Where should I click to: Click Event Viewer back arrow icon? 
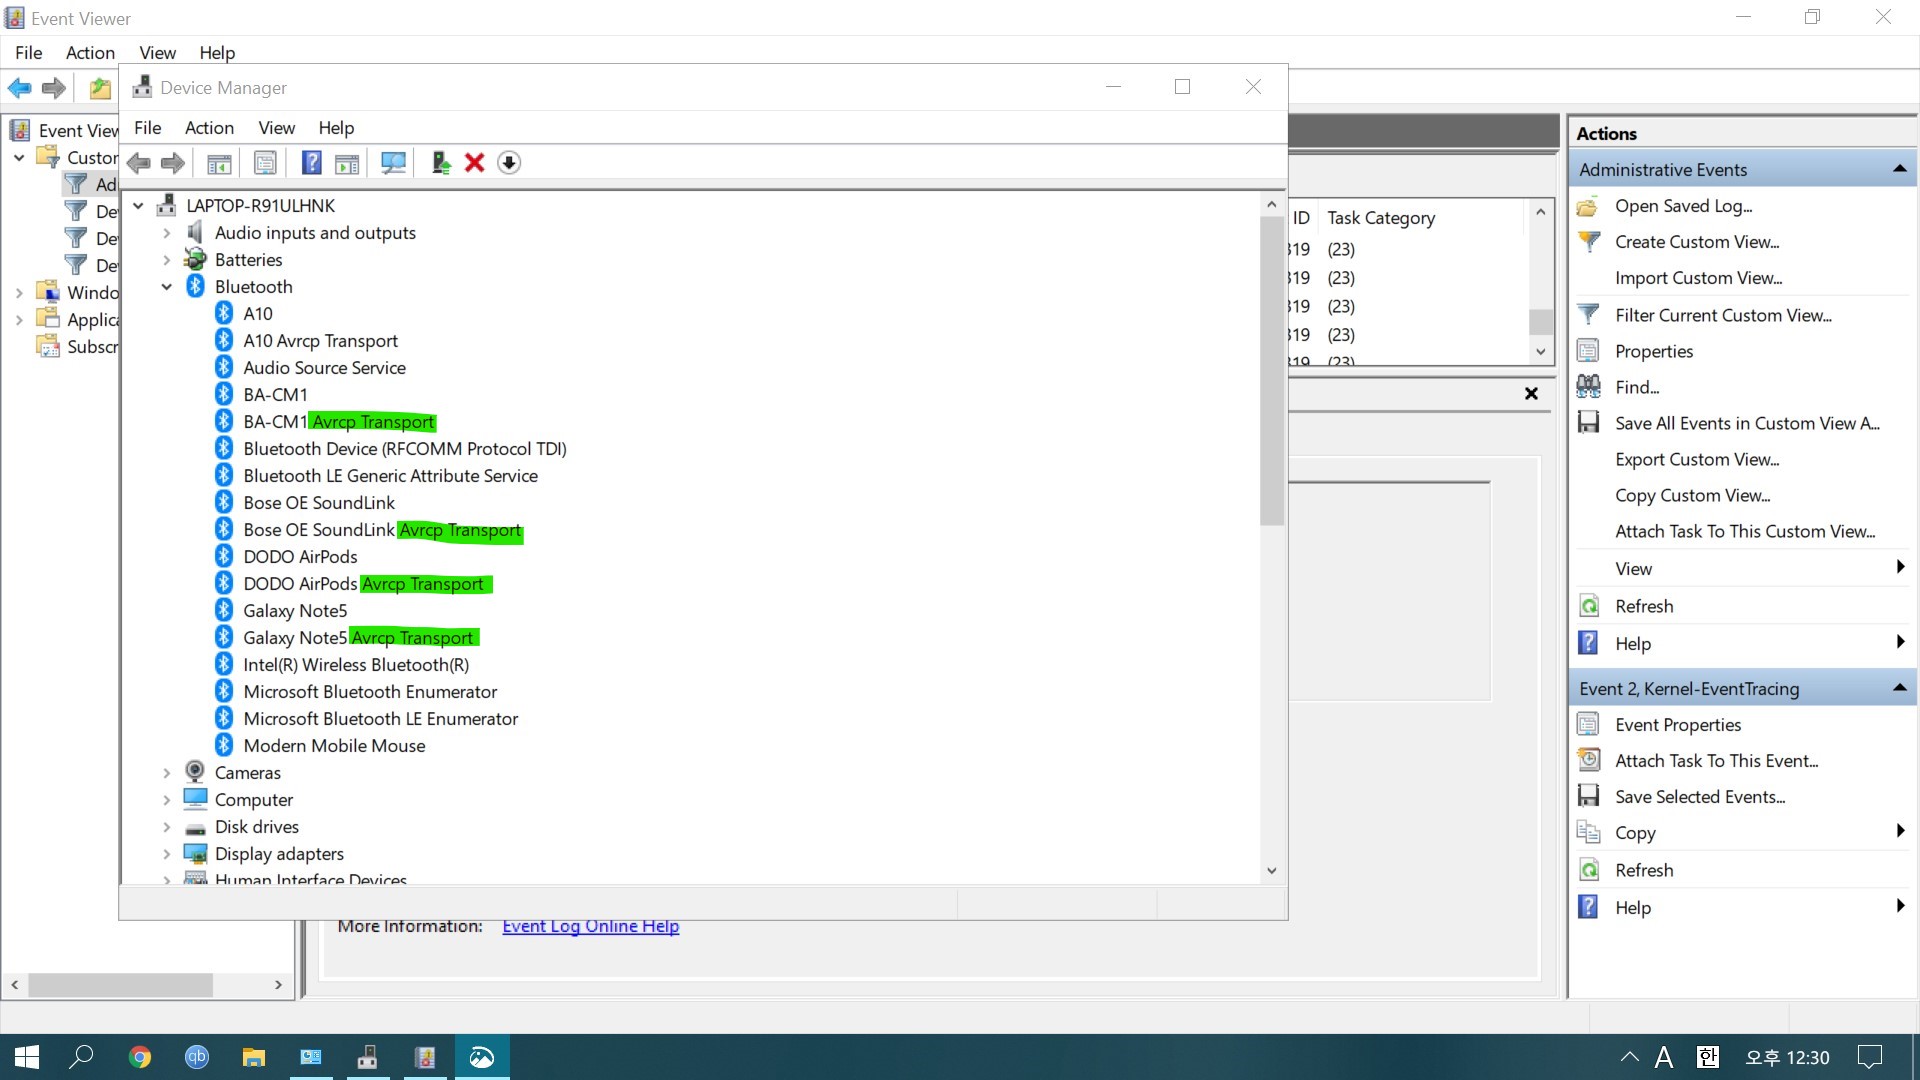20,88
